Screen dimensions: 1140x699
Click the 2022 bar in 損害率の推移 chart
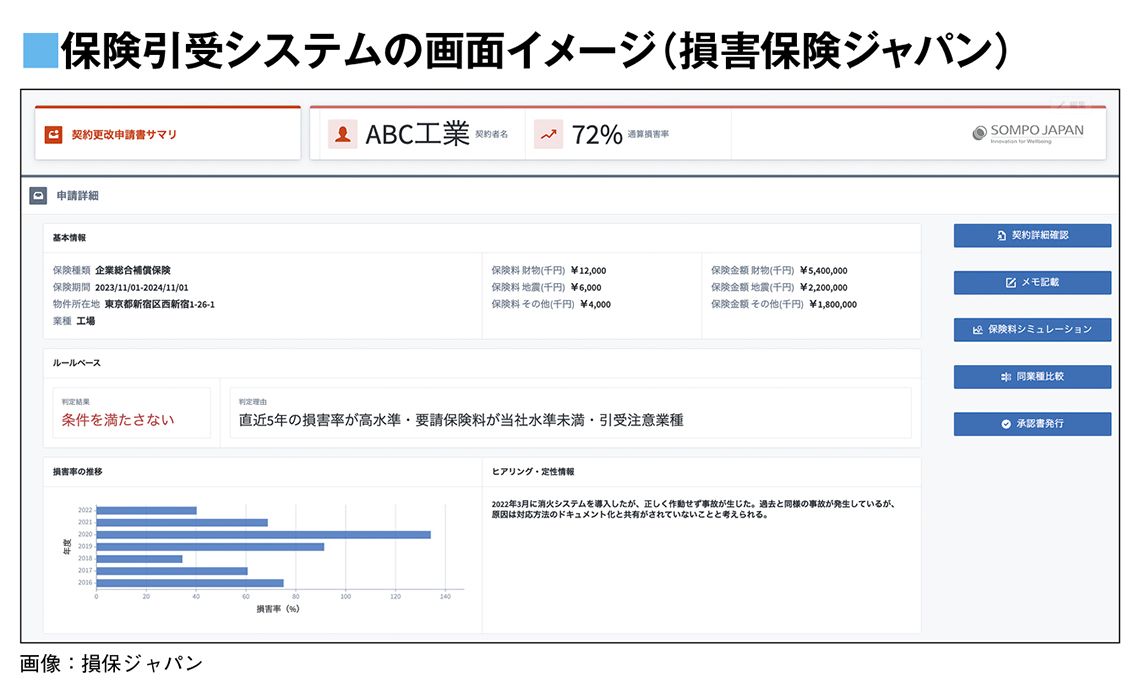pyautogui.click(x=146, y=510)
